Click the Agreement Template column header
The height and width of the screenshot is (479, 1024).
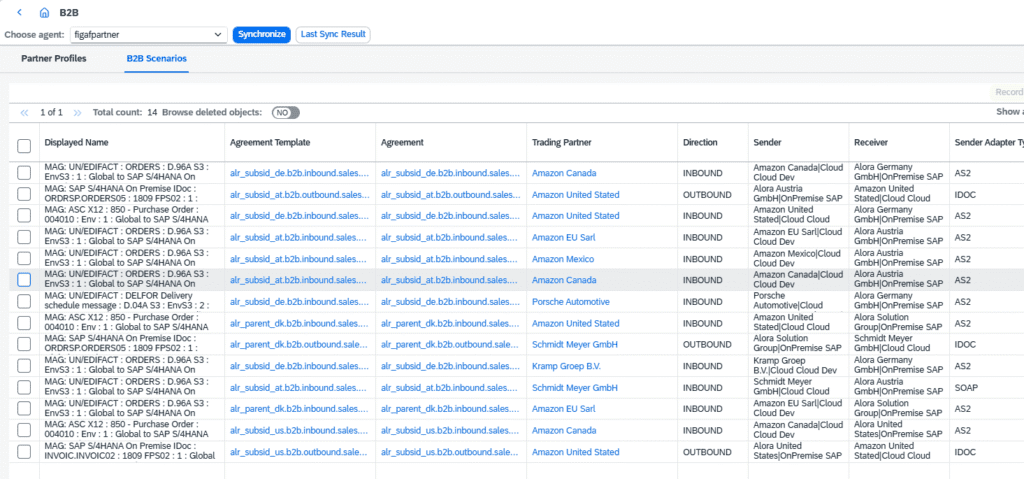tap(270, 142)
